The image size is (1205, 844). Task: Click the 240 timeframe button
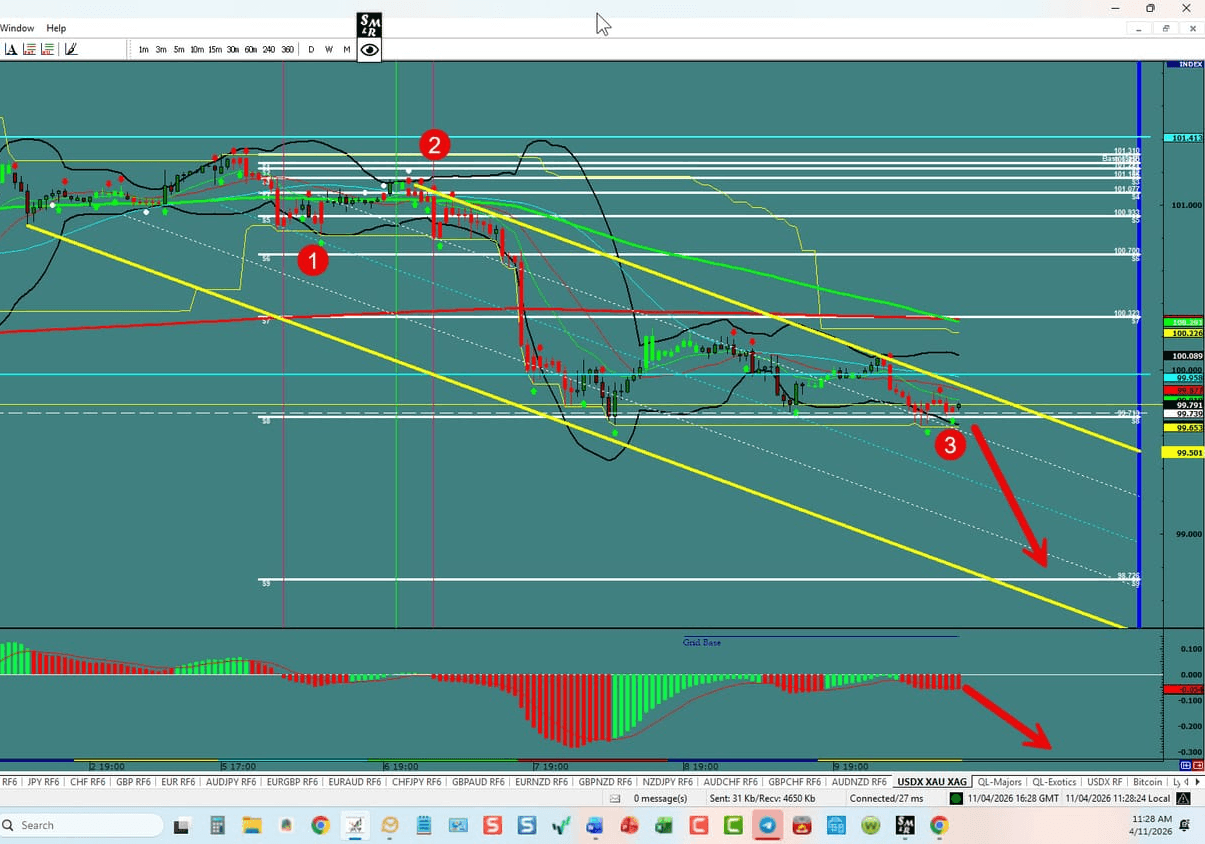pos(268,48)
